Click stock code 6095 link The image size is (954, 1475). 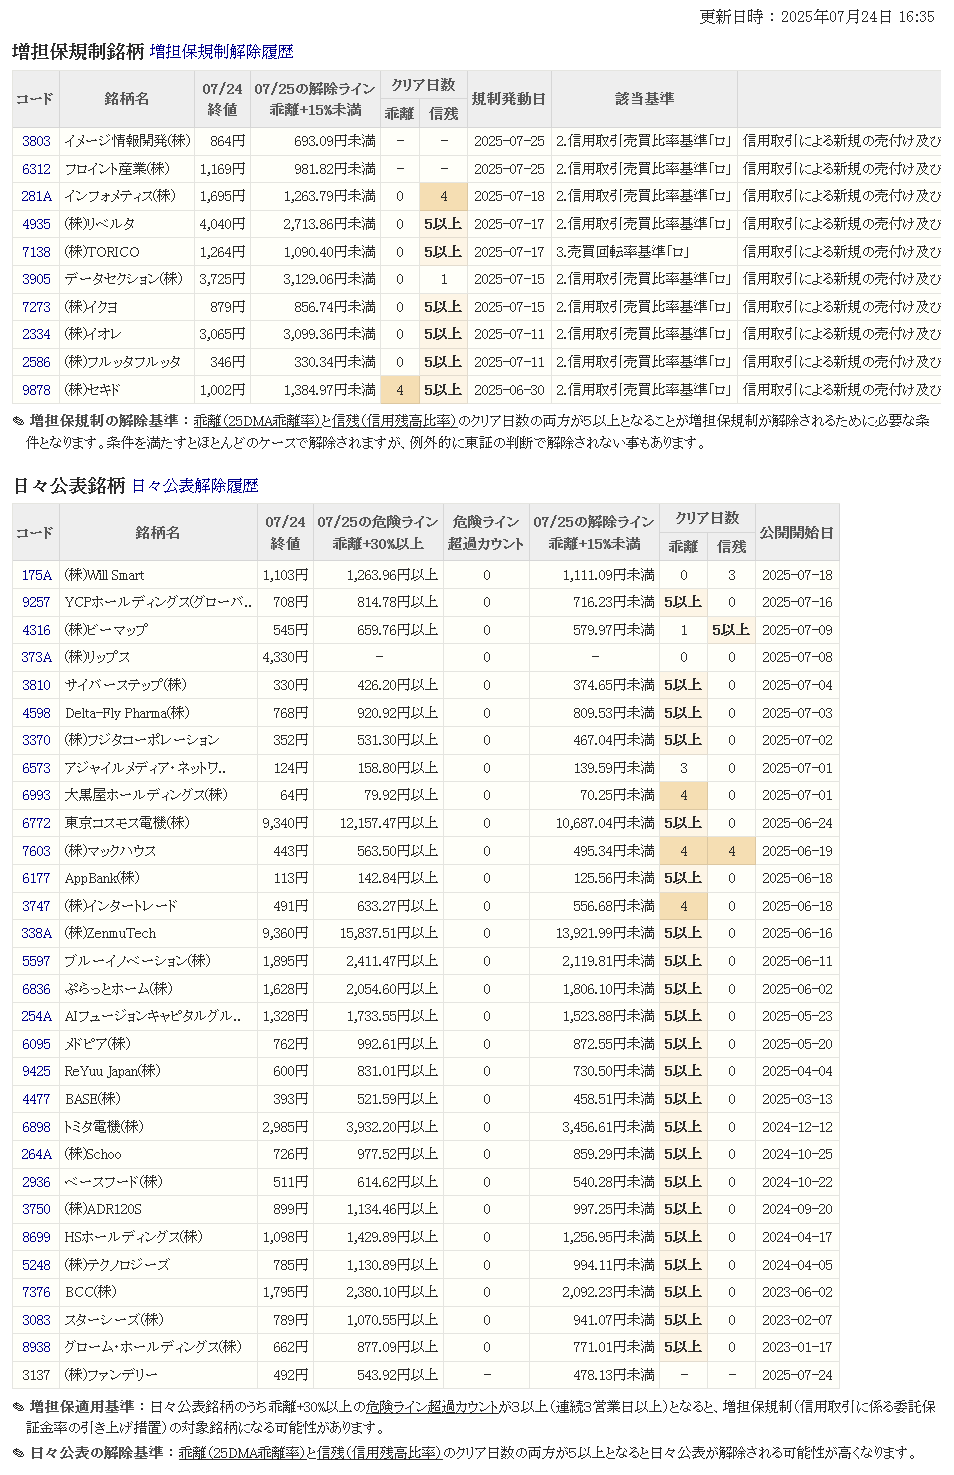tap(36, 1044)
